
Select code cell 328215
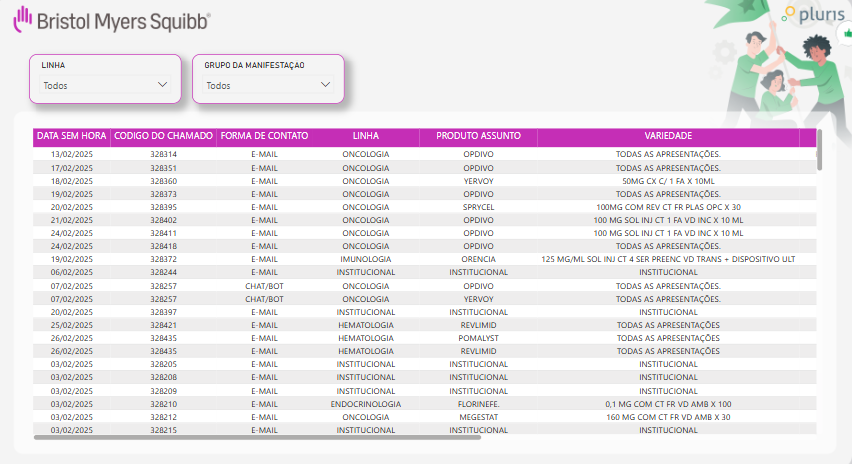coord(164,430)
